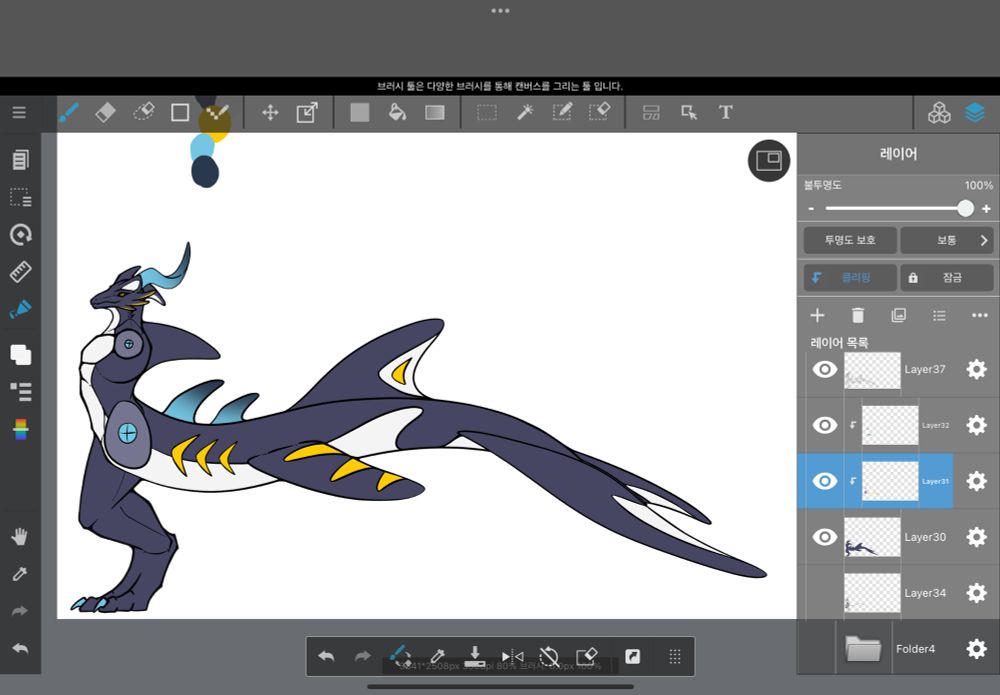The width and height of the screenshot is (1000, 695).
Task: Hide Layer31 with its eye icon
Action: tap(825, 481)
